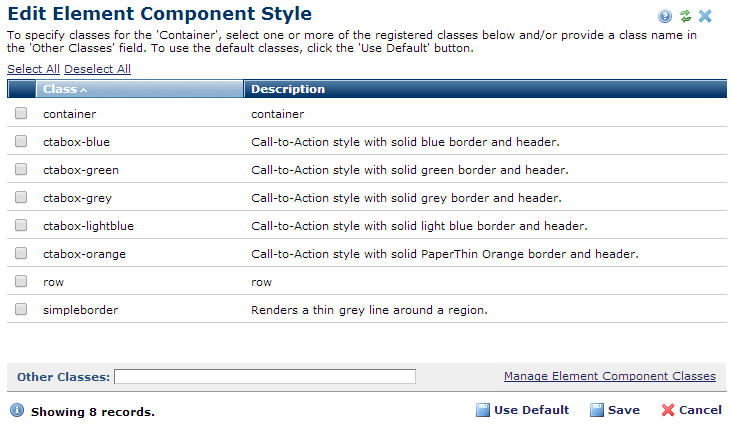Click the Use Default button
This screenshot has height=424, width=730.
[x=522, y=410]
